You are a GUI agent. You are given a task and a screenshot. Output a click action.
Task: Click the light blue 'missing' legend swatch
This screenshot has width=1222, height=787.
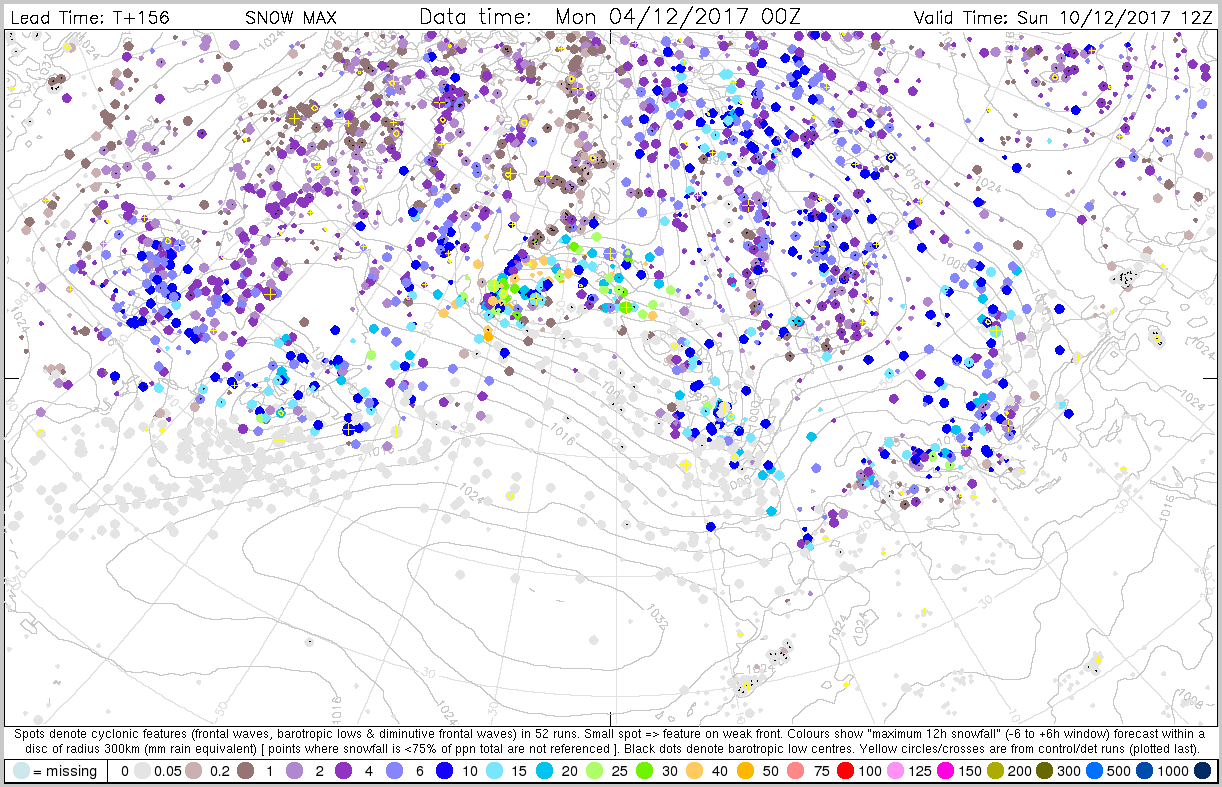(x=21, y=771)
